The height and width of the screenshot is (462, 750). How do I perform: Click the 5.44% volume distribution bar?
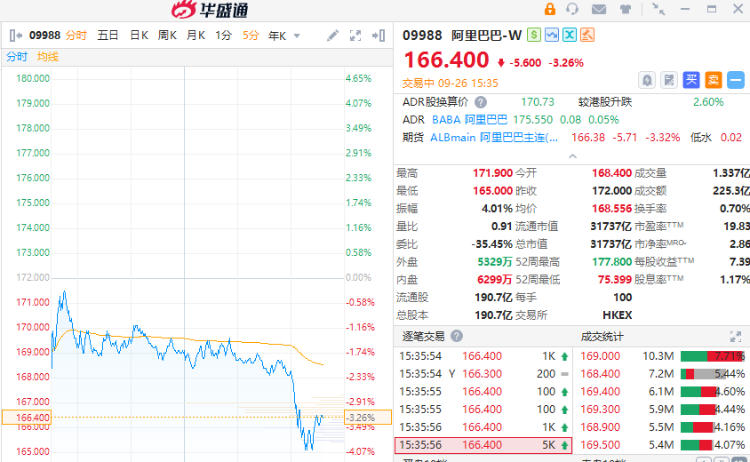click(x=713, y=374)
